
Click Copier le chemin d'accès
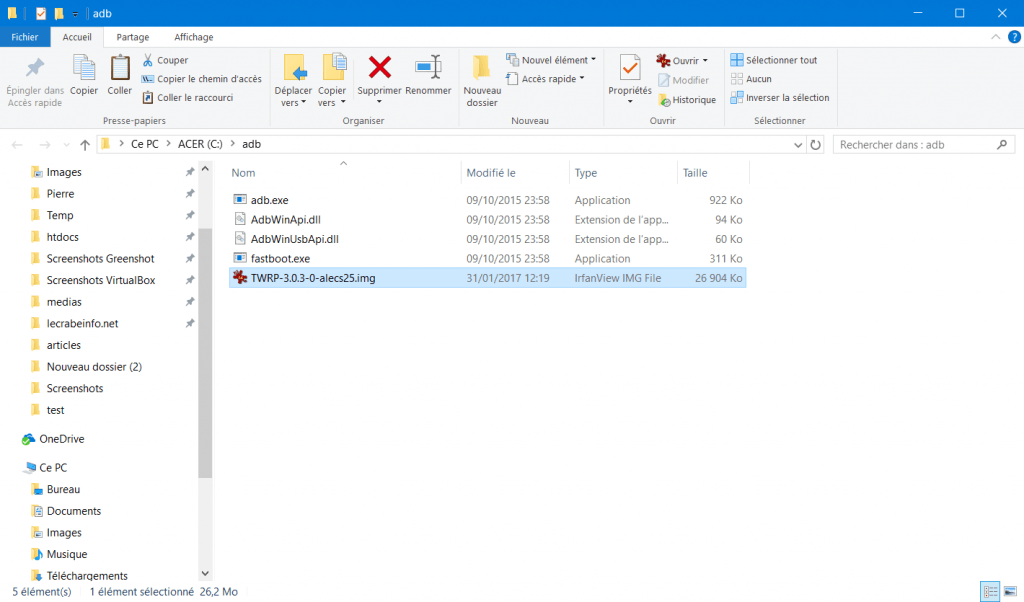[202, 79]
